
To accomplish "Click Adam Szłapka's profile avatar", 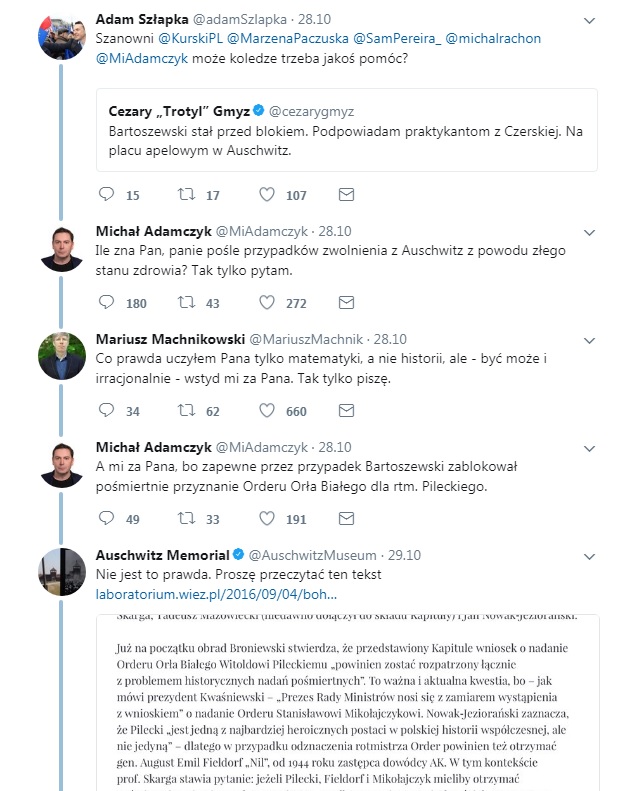I will tap(61, 39).
